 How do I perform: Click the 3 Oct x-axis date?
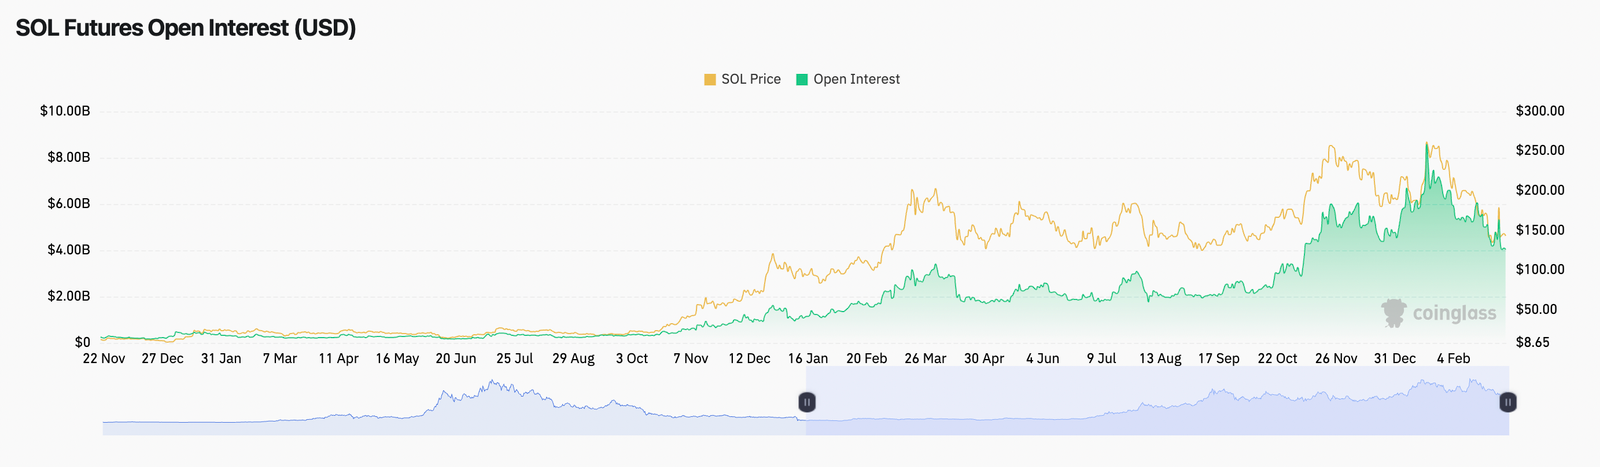(x=631, y=358)
